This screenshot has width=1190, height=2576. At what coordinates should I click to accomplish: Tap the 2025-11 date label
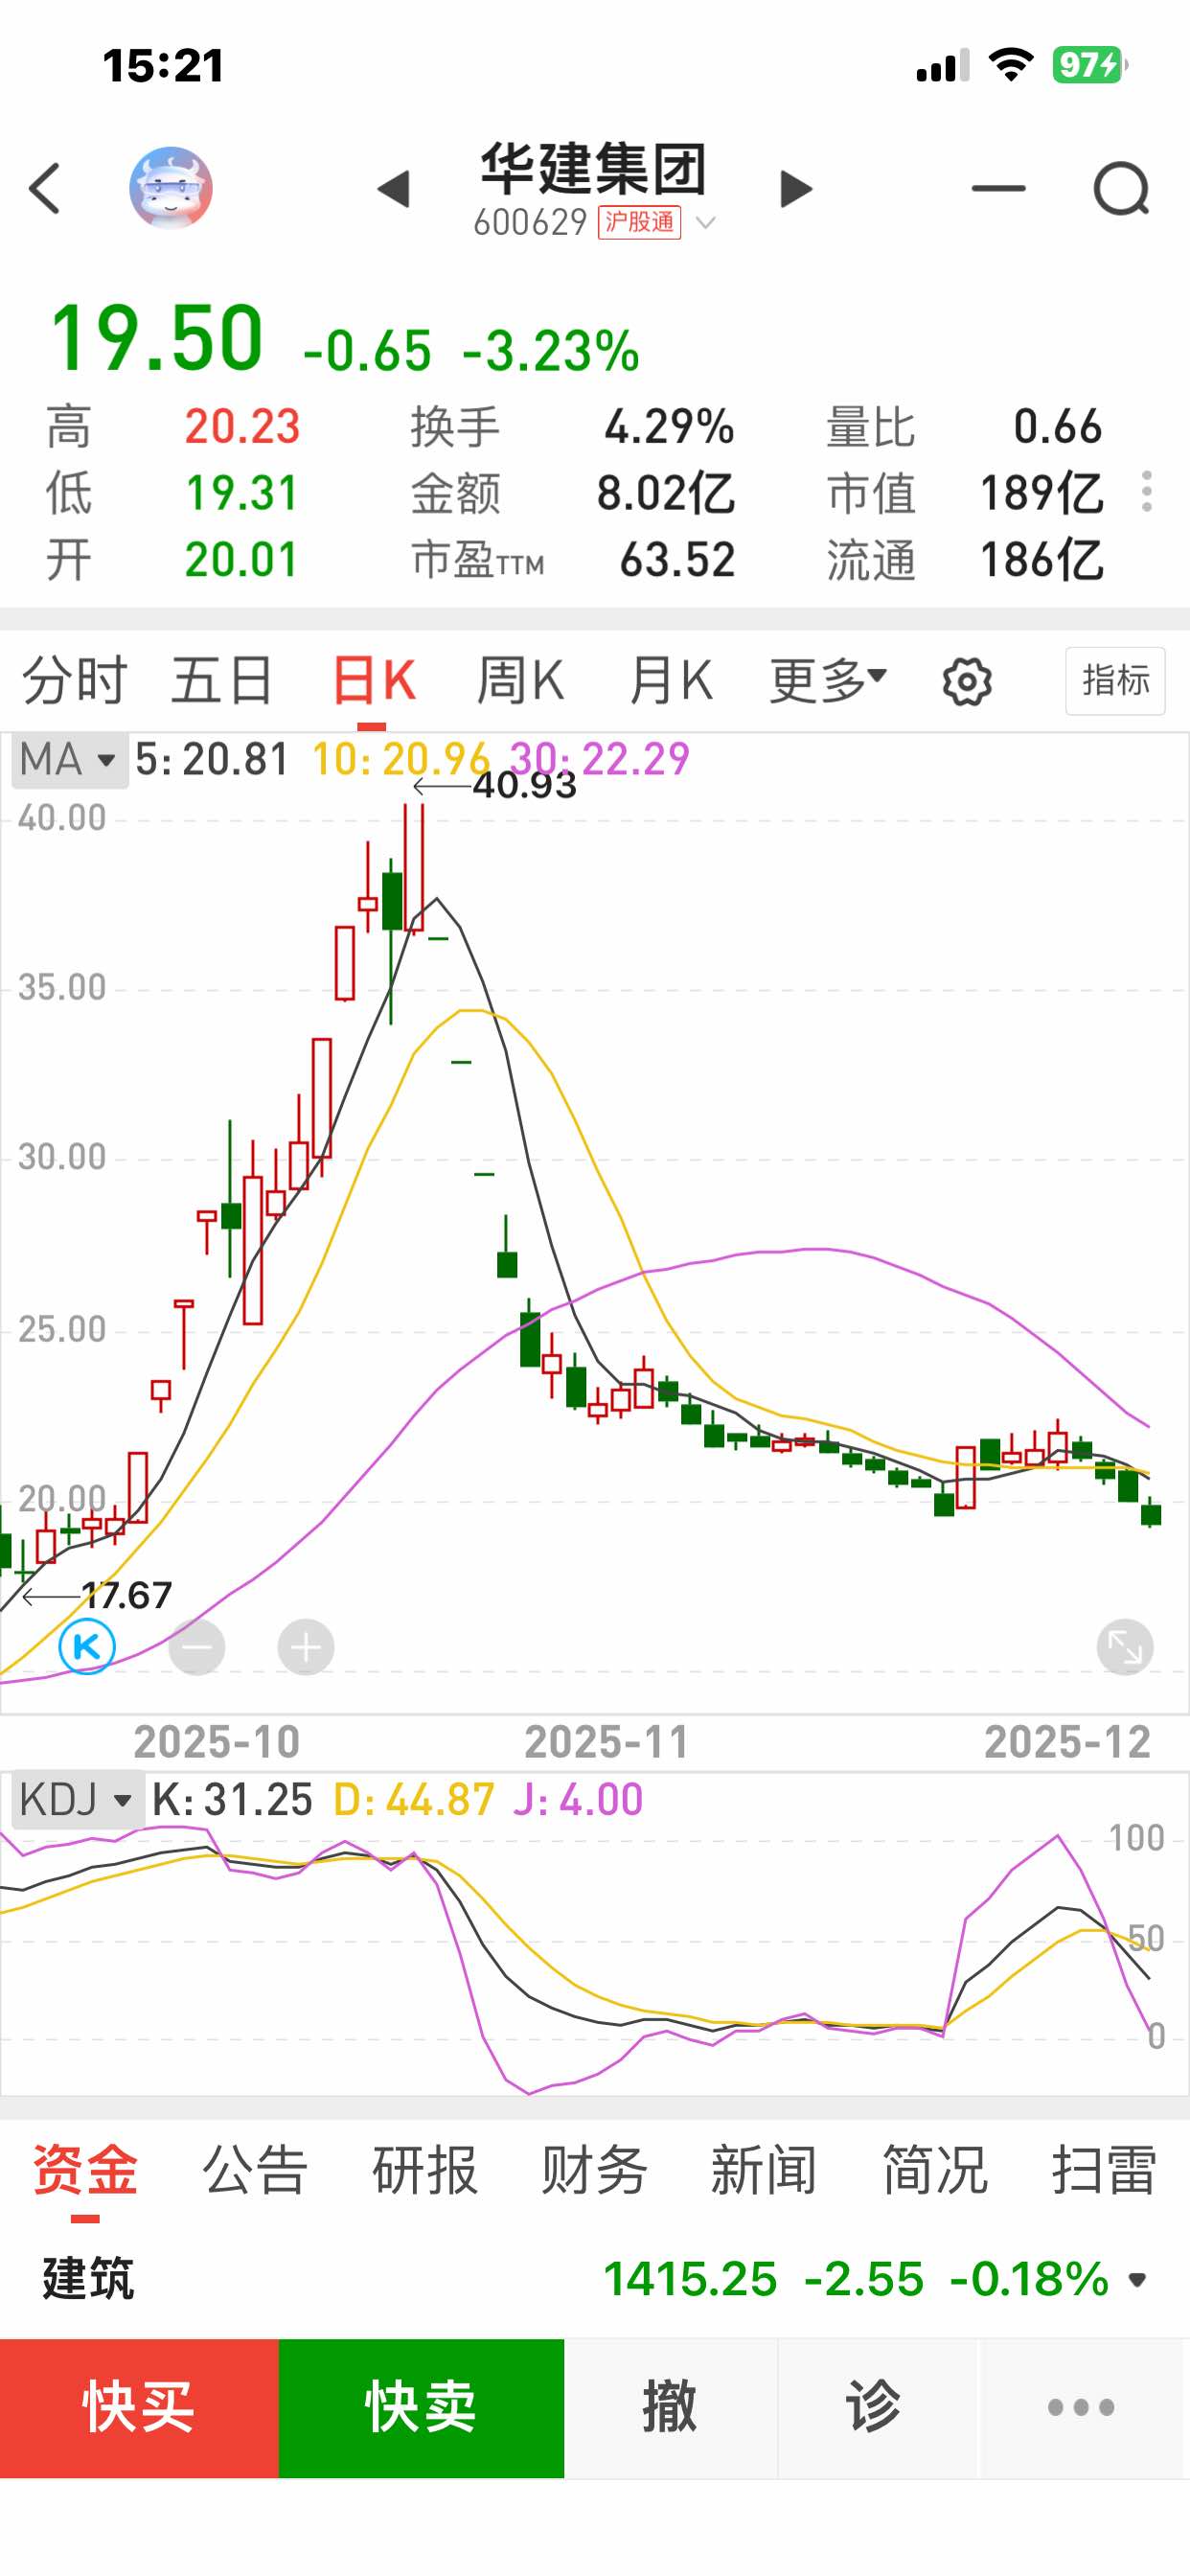(x=607, y=1742)
